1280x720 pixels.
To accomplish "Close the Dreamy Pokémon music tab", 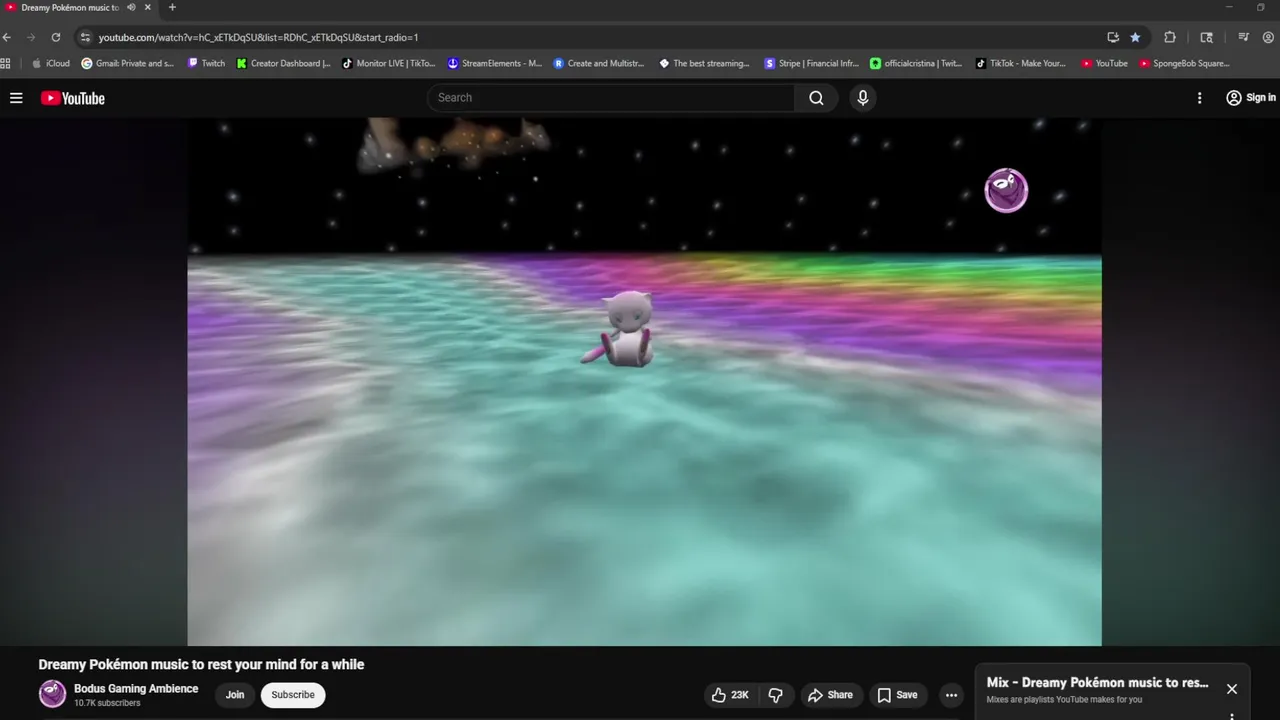I will (x=148, y=7).
